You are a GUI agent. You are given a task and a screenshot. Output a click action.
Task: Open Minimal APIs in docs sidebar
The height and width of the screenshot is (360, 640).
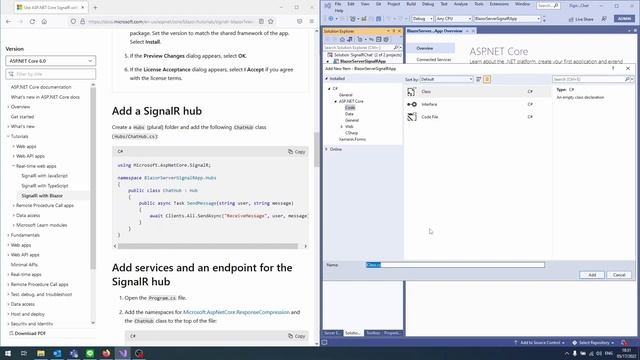tap(24, 264)
